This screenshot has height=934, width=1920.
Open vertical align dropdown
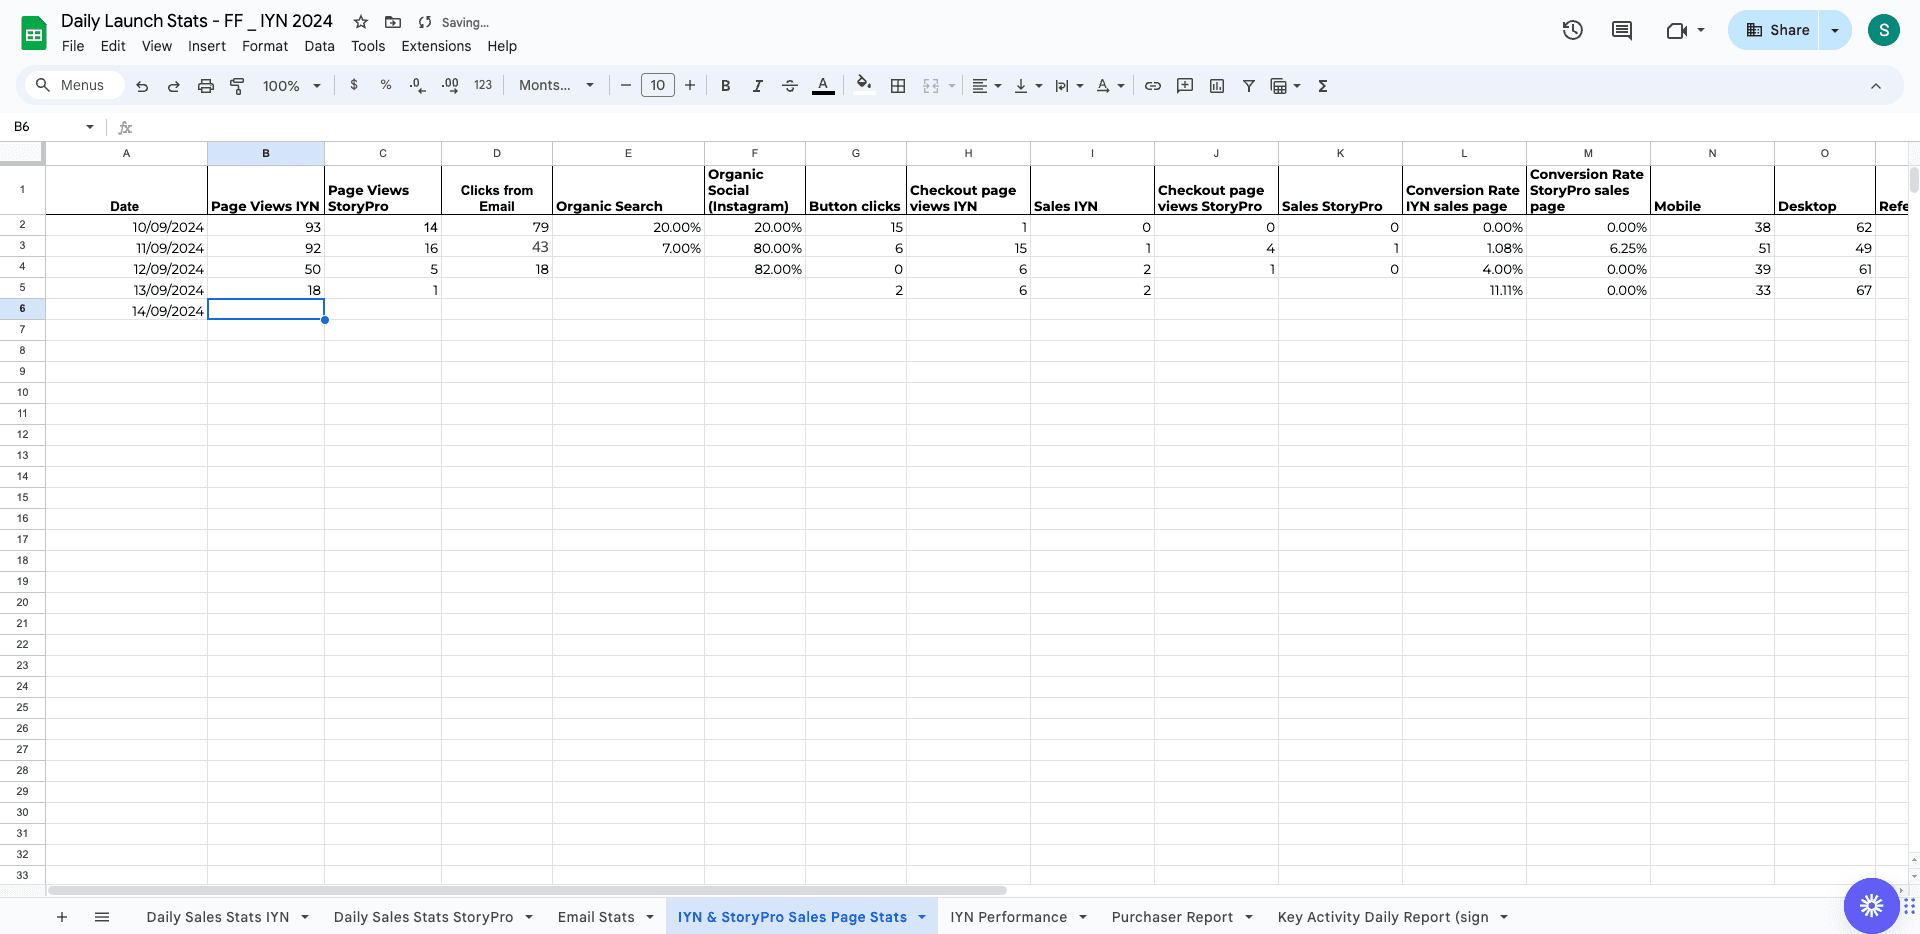(1028, 86)
